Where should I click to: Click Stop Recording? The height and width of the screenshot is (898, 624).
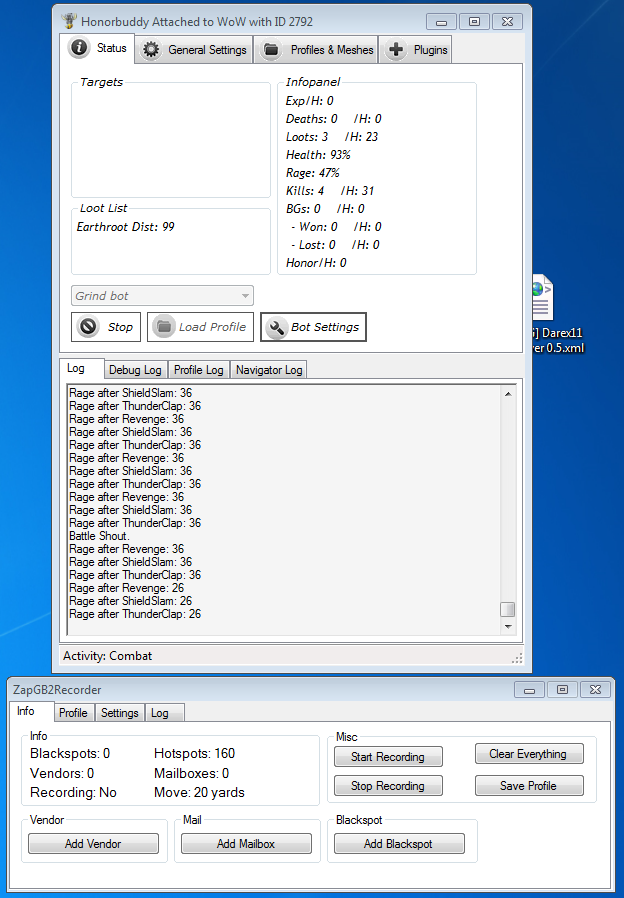tap(388, 786)
